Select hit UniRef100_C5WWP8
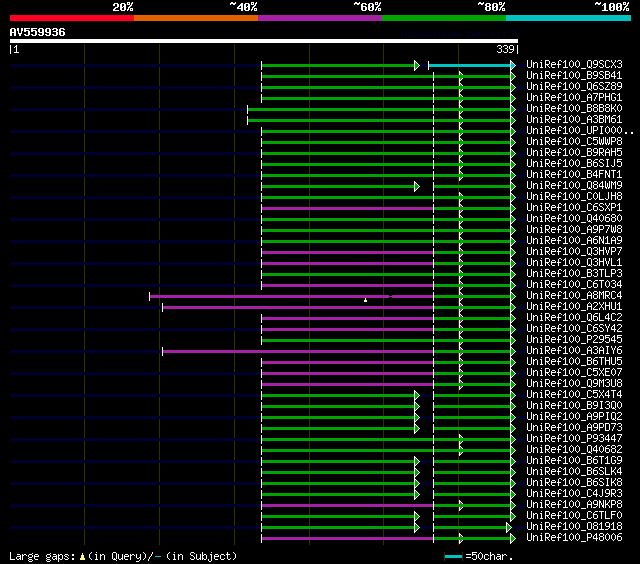Viewport: 640px width, 564px height. pos(574,142)
